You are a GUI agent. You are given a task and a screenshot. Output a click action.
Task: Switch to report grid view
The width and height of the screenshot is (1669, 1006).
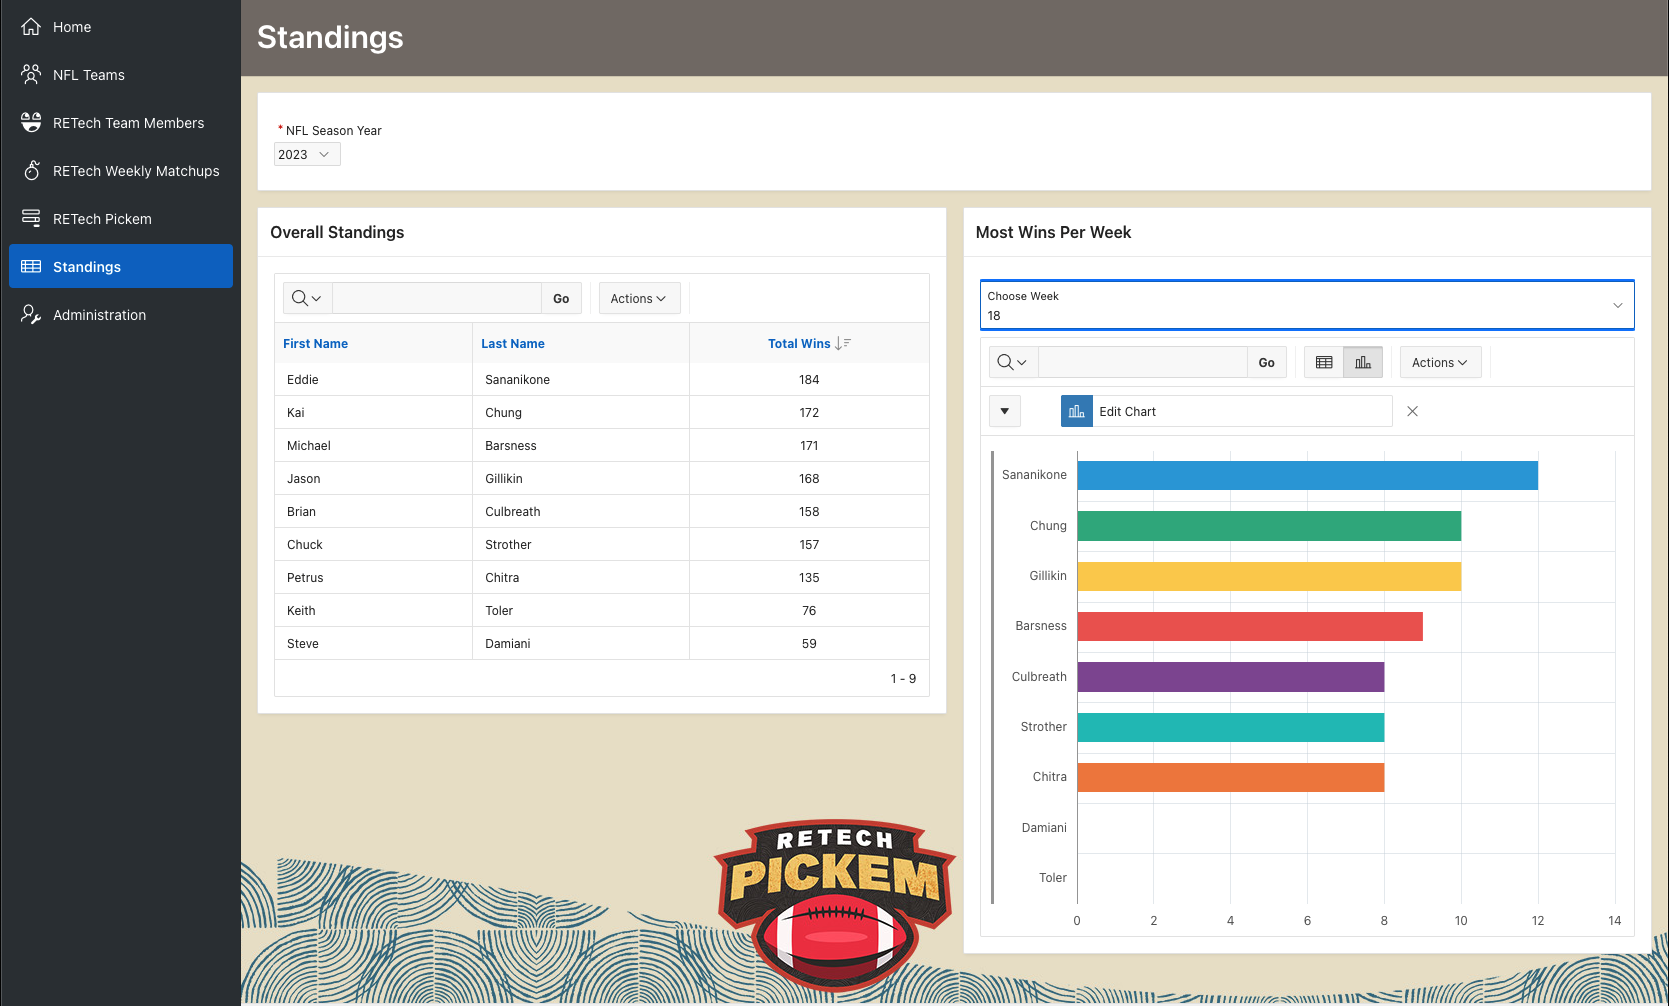coord(1324,363)
